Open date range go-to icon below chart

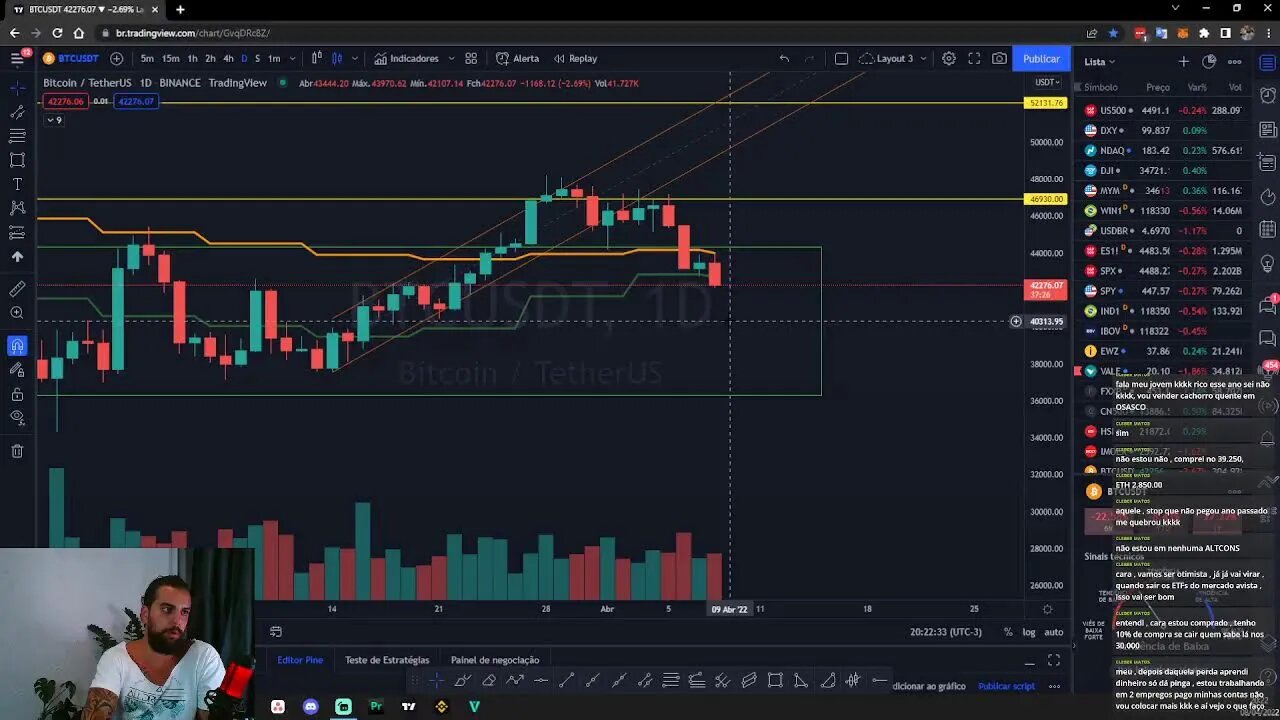pyautogui.click(x=276, y=632)
